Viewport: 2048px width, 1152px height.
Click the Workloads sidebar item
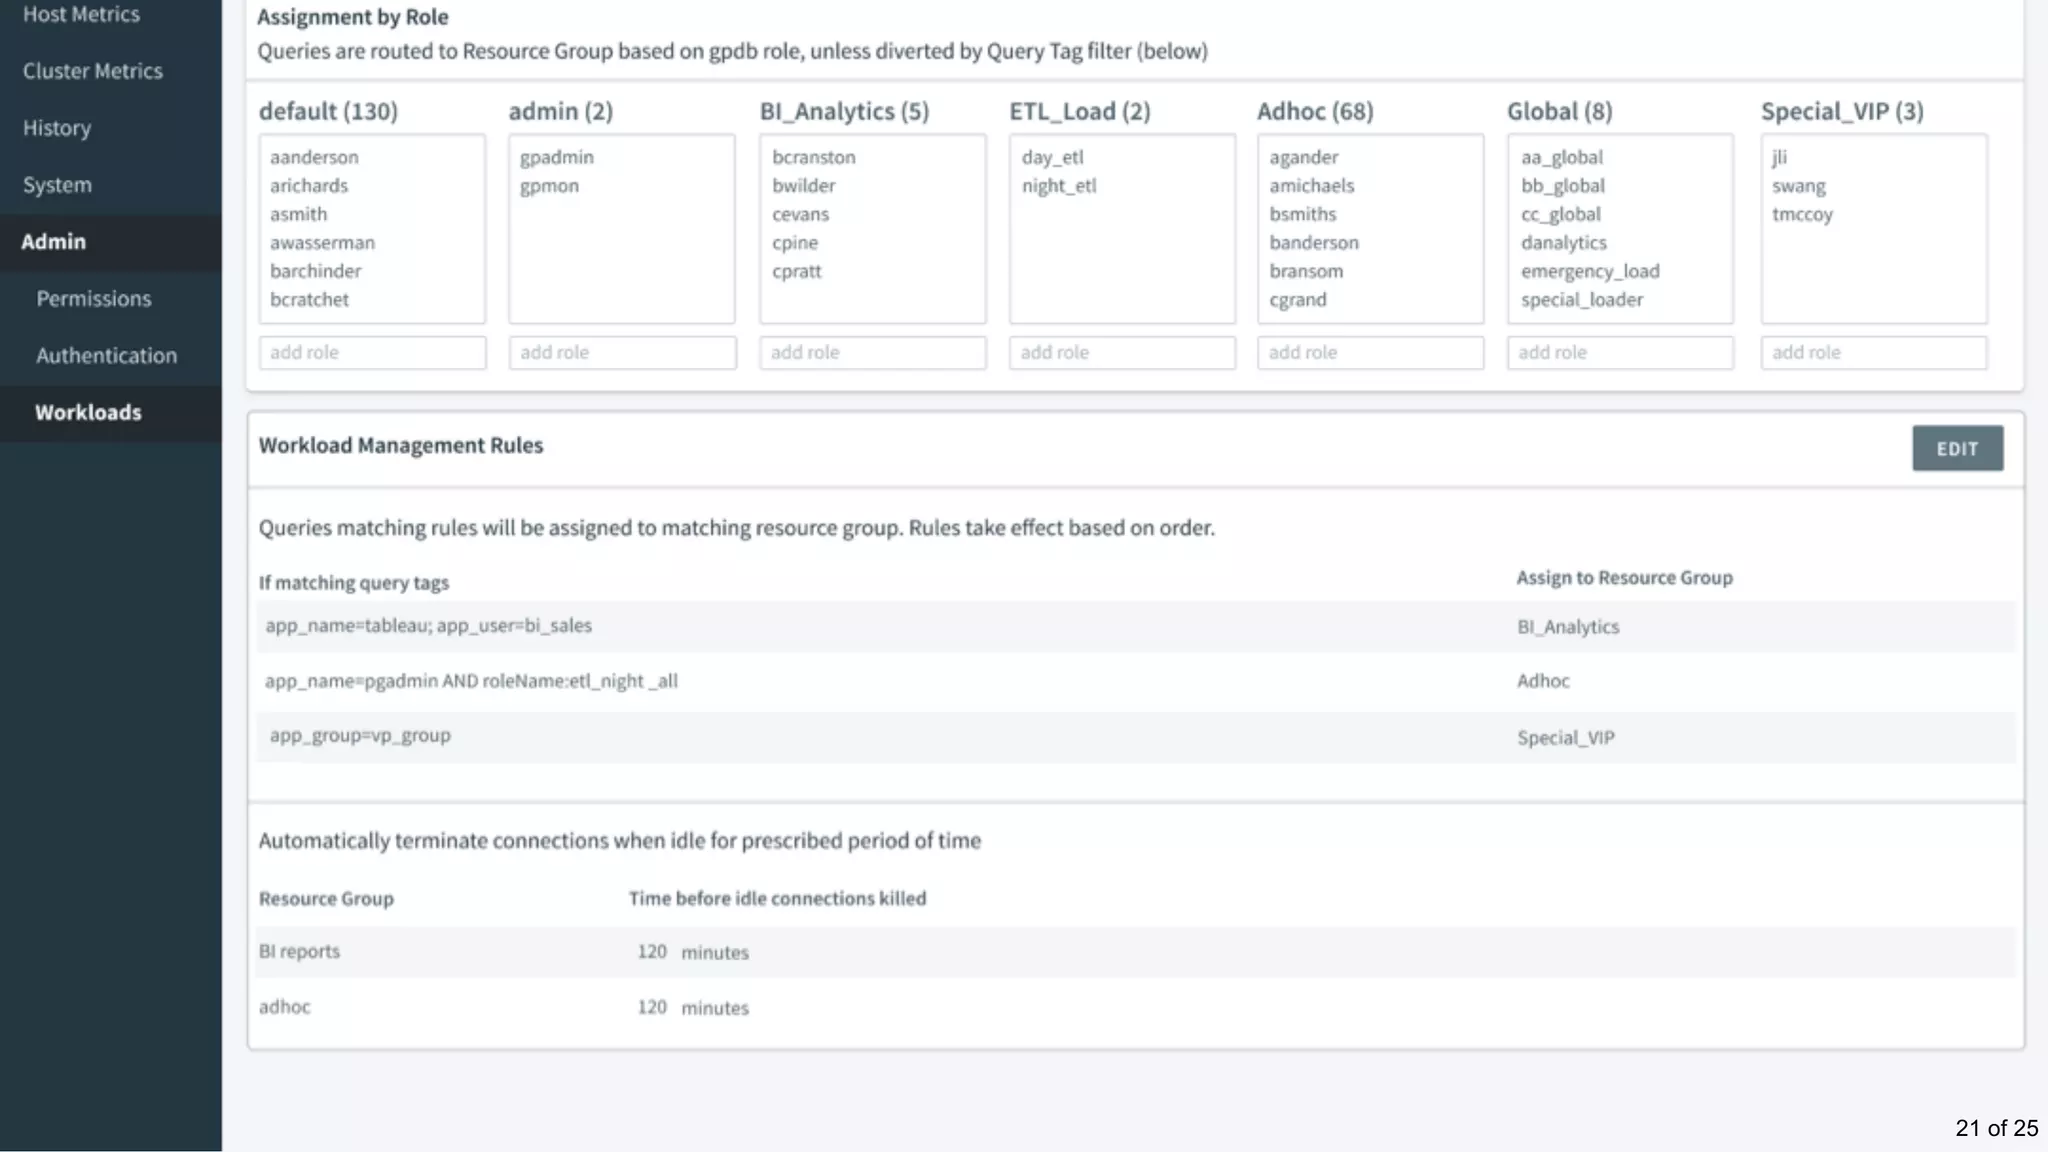[x=88, y=413]
